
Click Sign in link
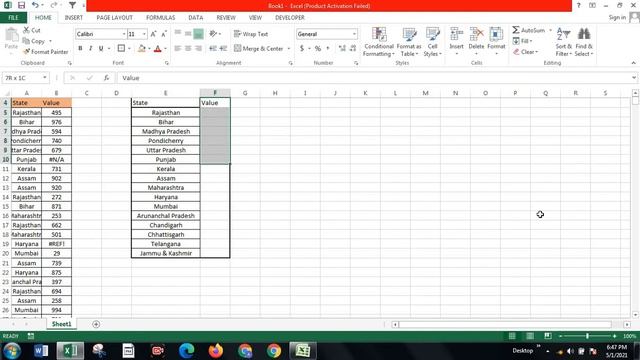(x=617, y=18)
